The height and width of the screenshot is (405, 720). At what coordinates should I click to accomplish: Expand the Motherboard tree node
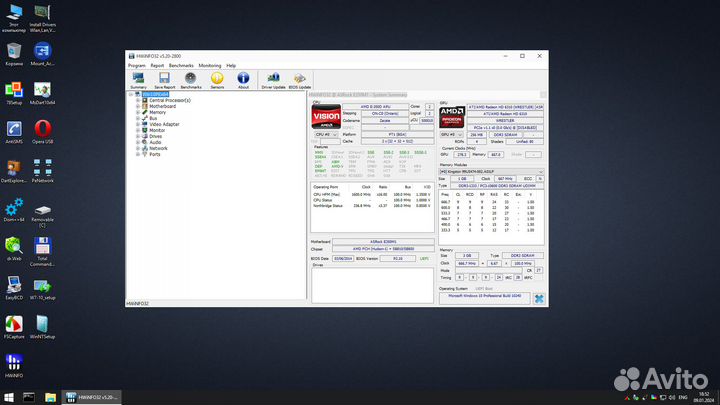pos(138,106)
